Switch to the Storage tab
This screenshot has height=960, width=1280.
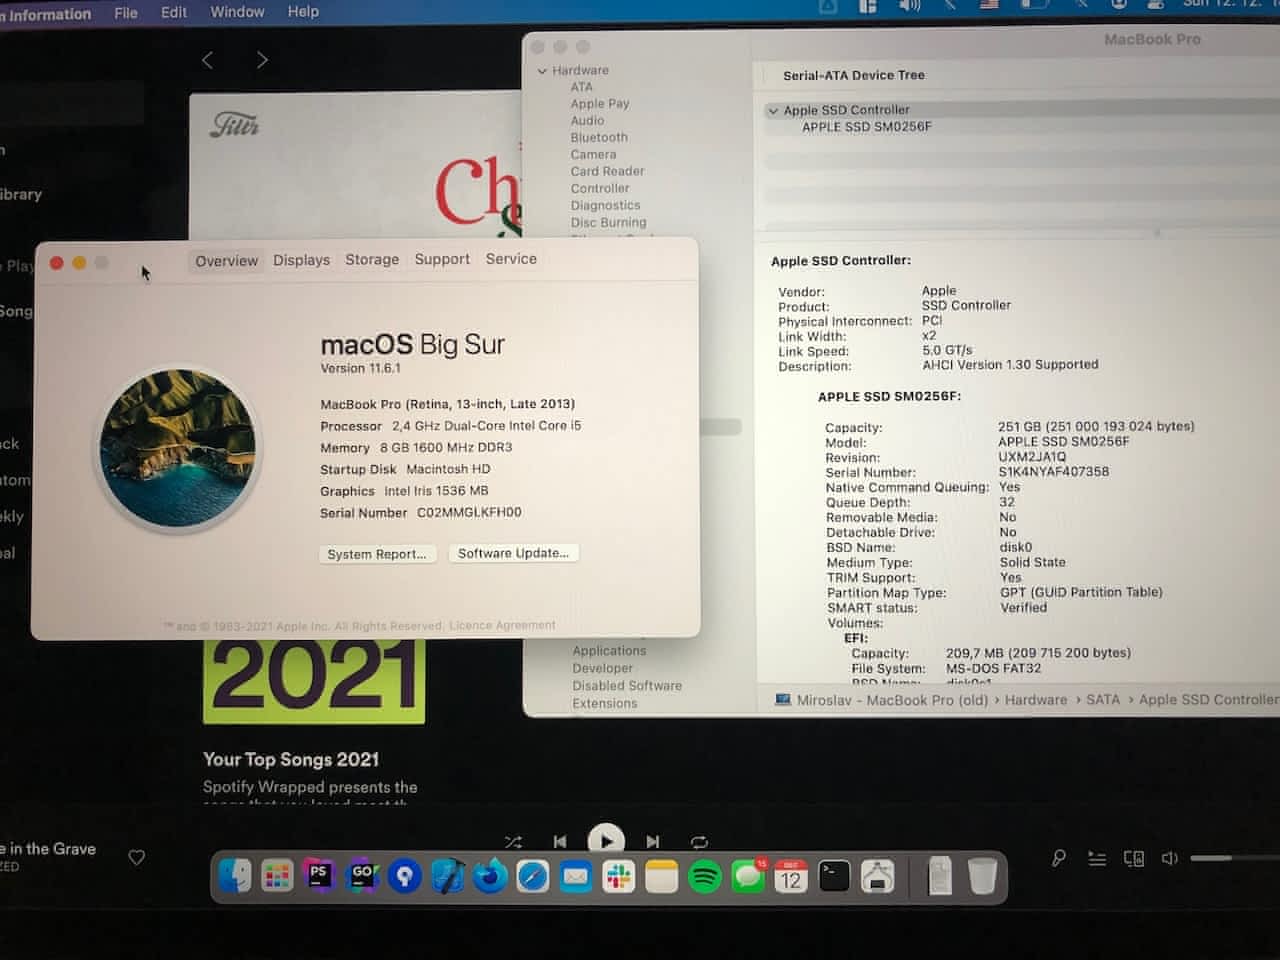[372, 259]
